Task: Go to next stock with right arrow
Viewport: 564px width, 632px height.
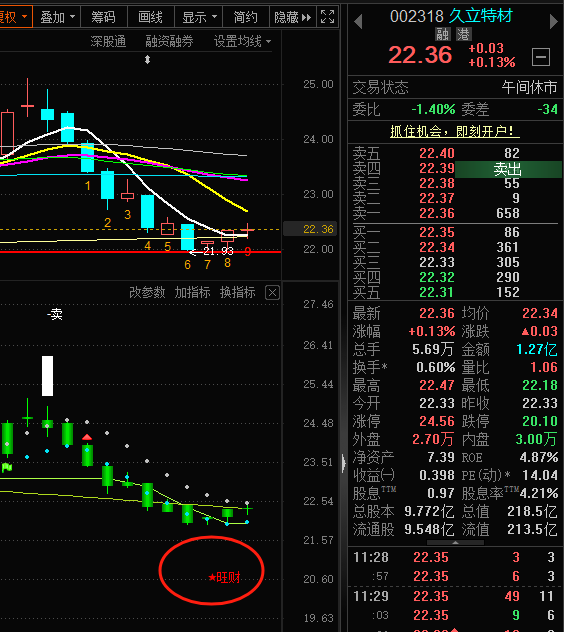Action: 554,21
